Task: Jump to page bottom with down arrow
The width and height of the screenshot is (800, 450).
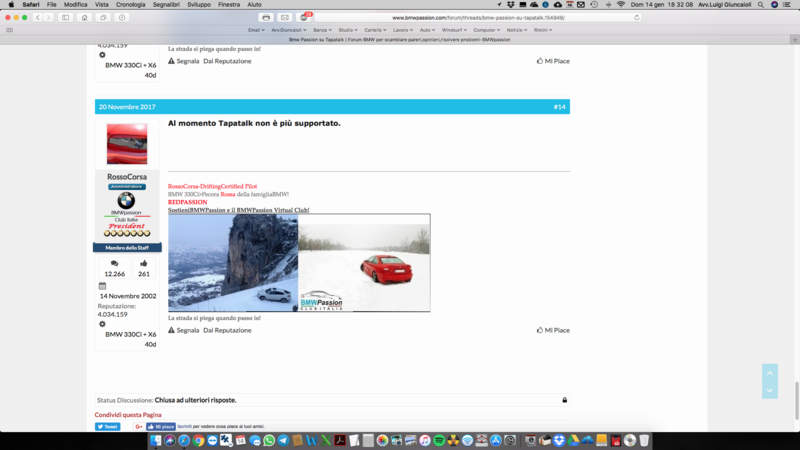Action: click(770, 390)
